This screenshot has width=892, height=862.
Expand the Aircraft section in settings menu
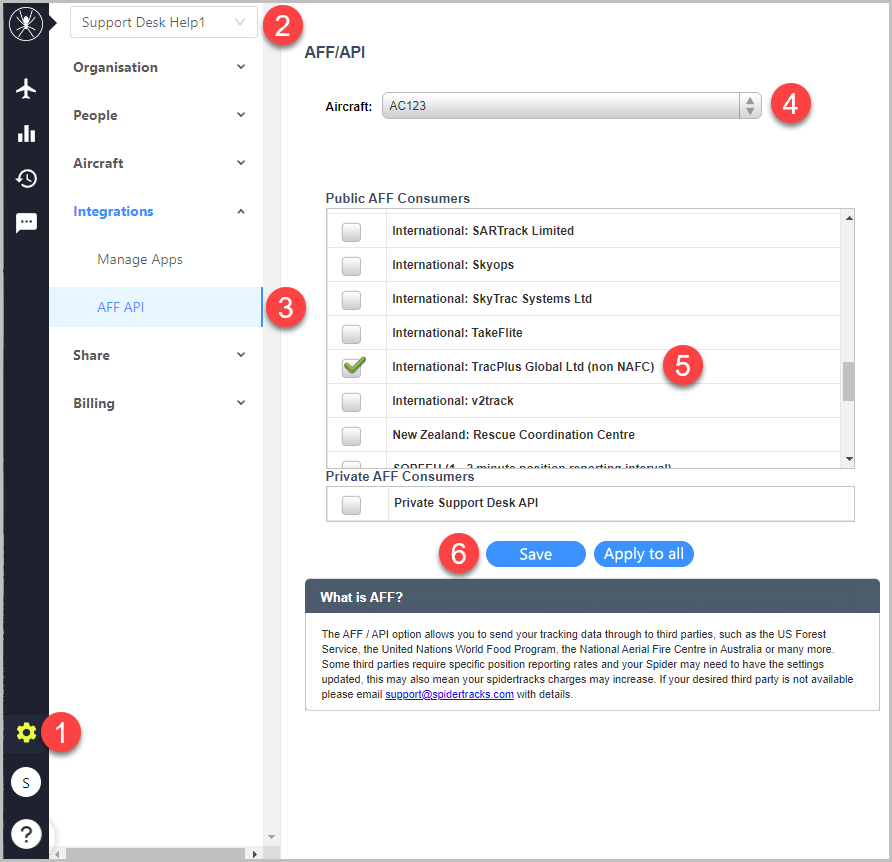click(x=159, y=163)
